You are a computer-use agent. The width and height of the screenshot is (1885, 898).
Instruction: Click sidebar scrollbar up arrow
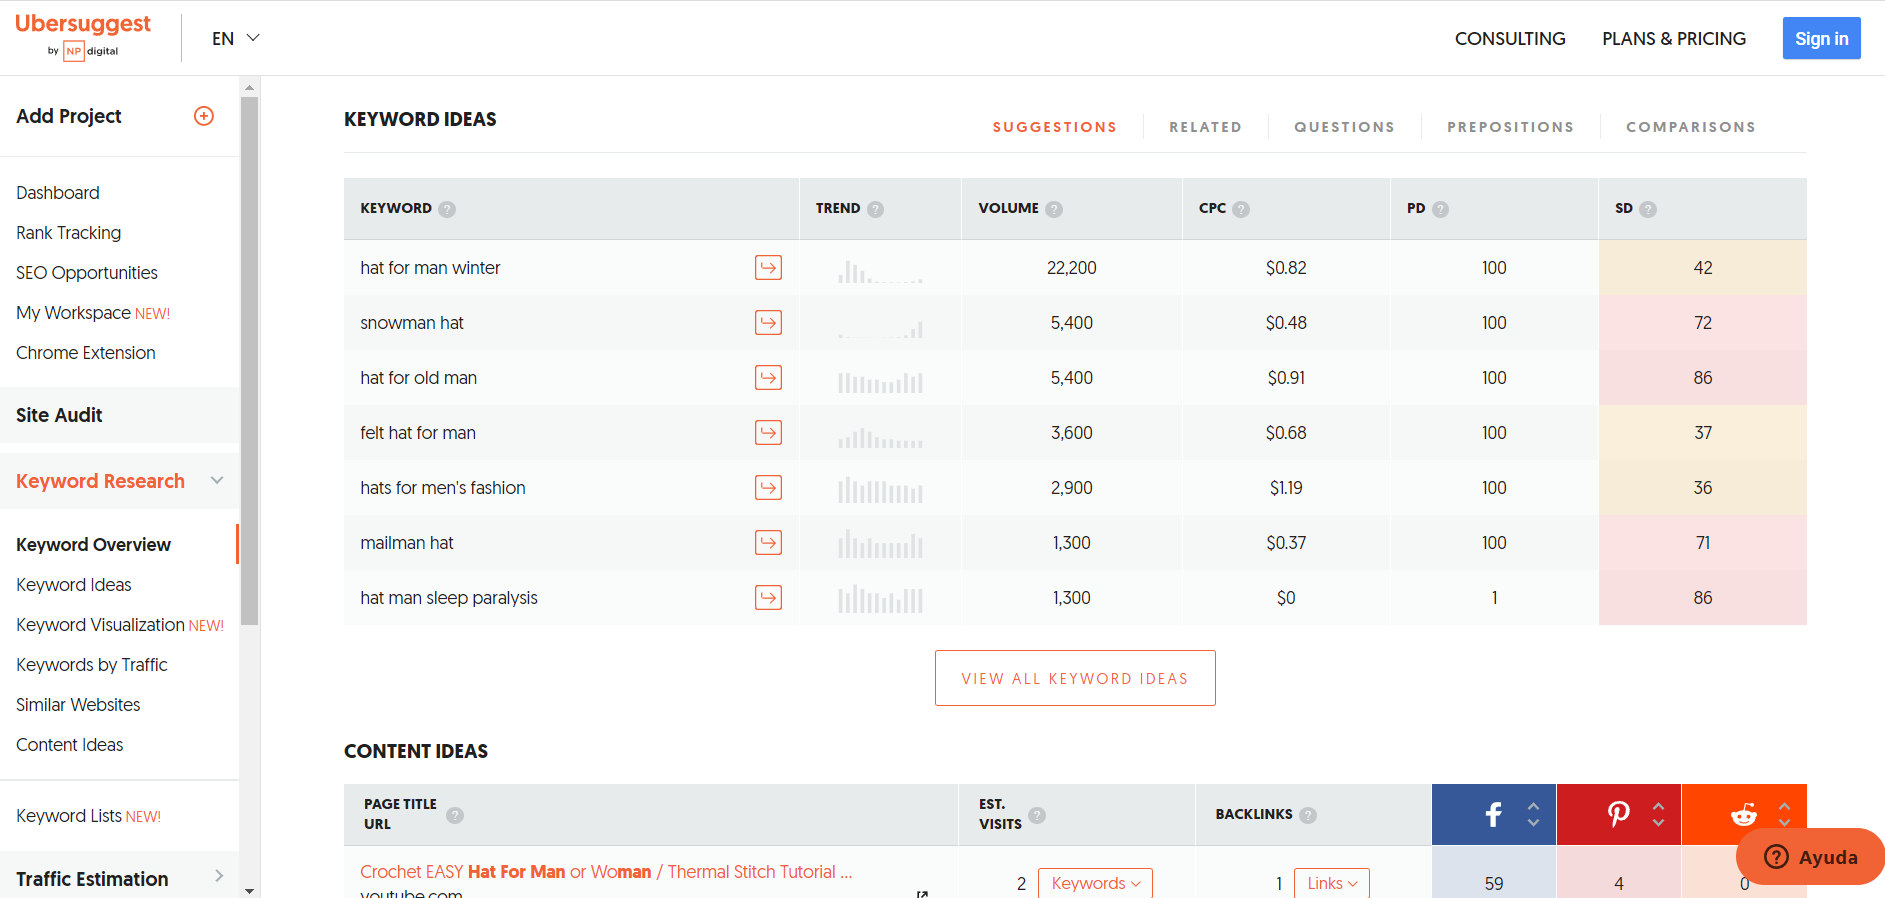tap(249, 87)
